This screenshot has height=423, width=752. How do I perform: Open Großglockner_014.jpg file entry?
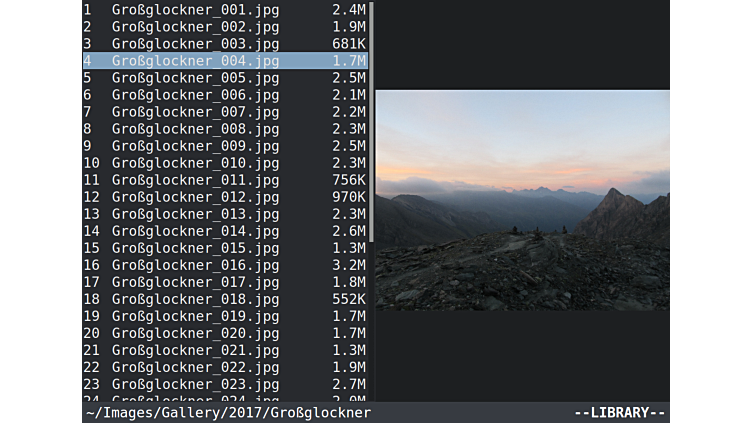tap(195, 231)
